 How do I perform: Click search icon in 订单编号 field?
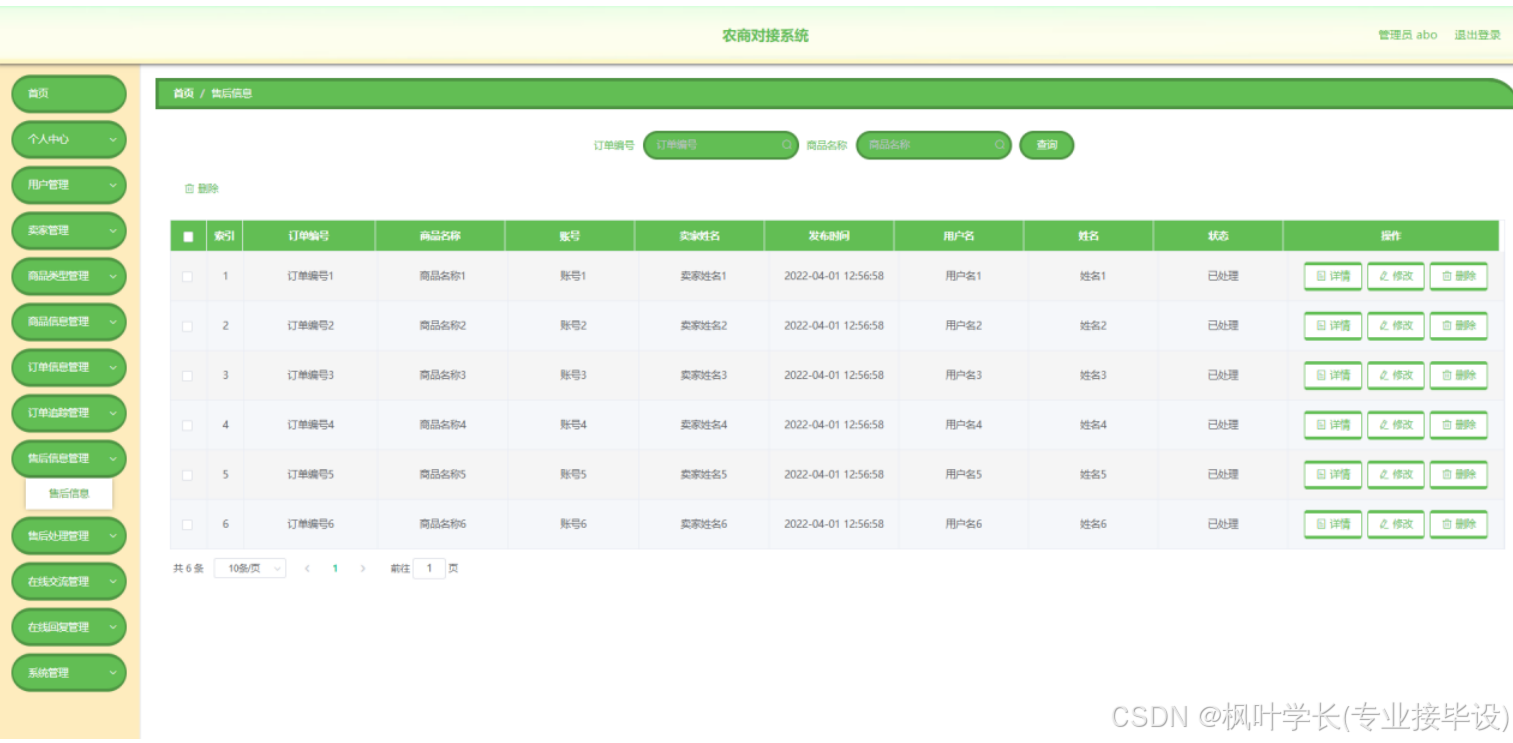click(x=787, y=145)
